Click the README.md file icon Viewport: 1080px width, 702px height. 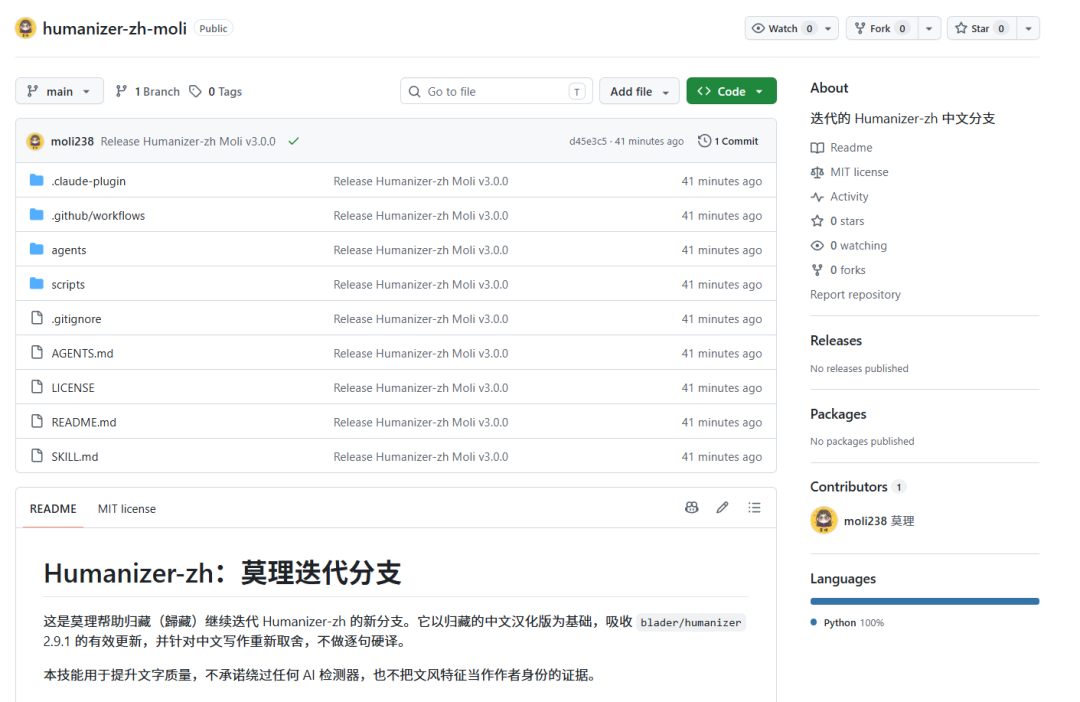(37, 422)
